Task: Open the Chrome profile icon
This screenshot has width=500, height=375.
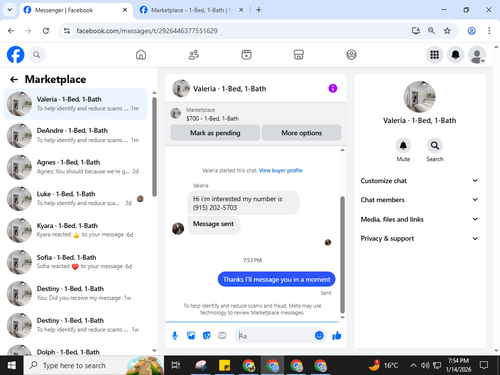Action: (471, 31)
